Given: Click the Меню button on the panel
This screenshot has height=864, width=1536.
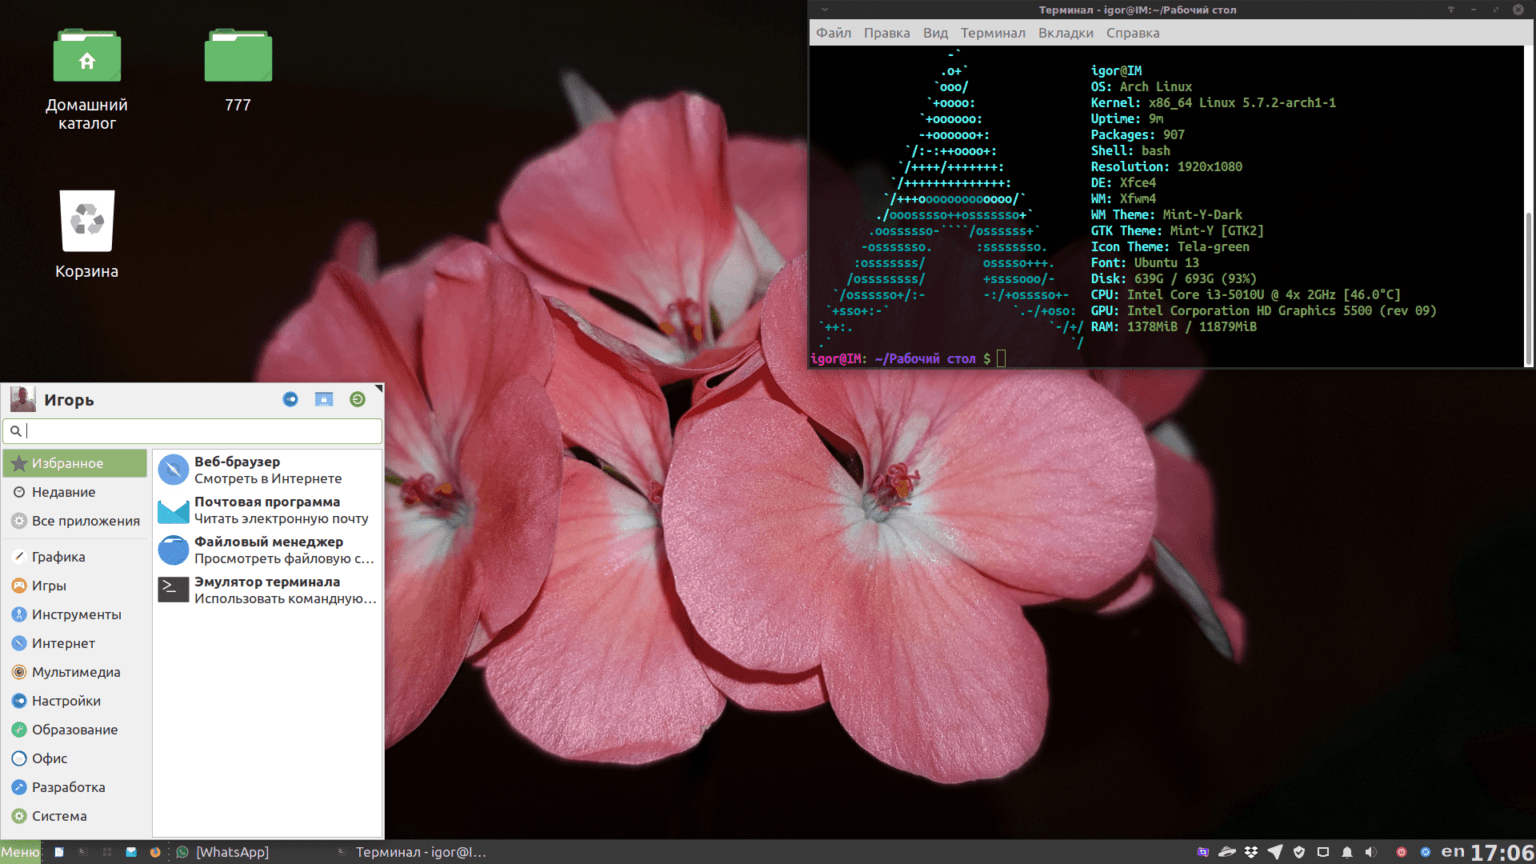Looking at the screenshot, I should click(x=20, y=852).
